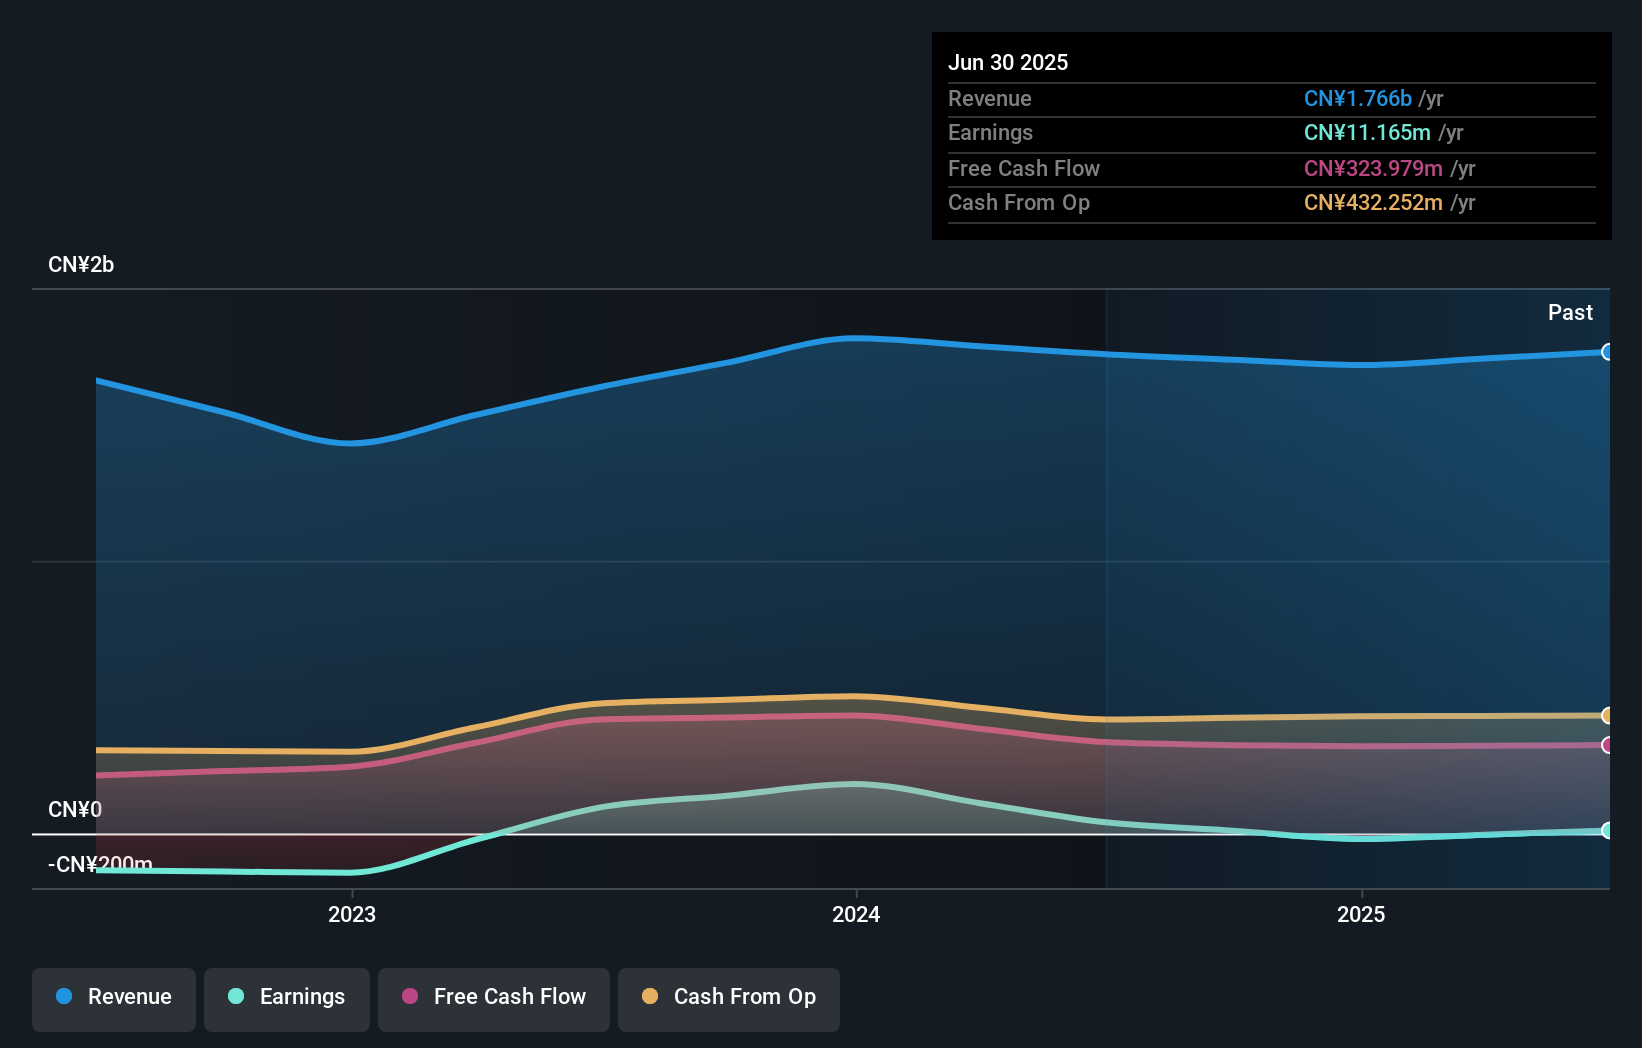This screenshot has height=1048, width=1642.
Task: Click the CN¥323.979m free cash flow value
Action: point(1373,168)
